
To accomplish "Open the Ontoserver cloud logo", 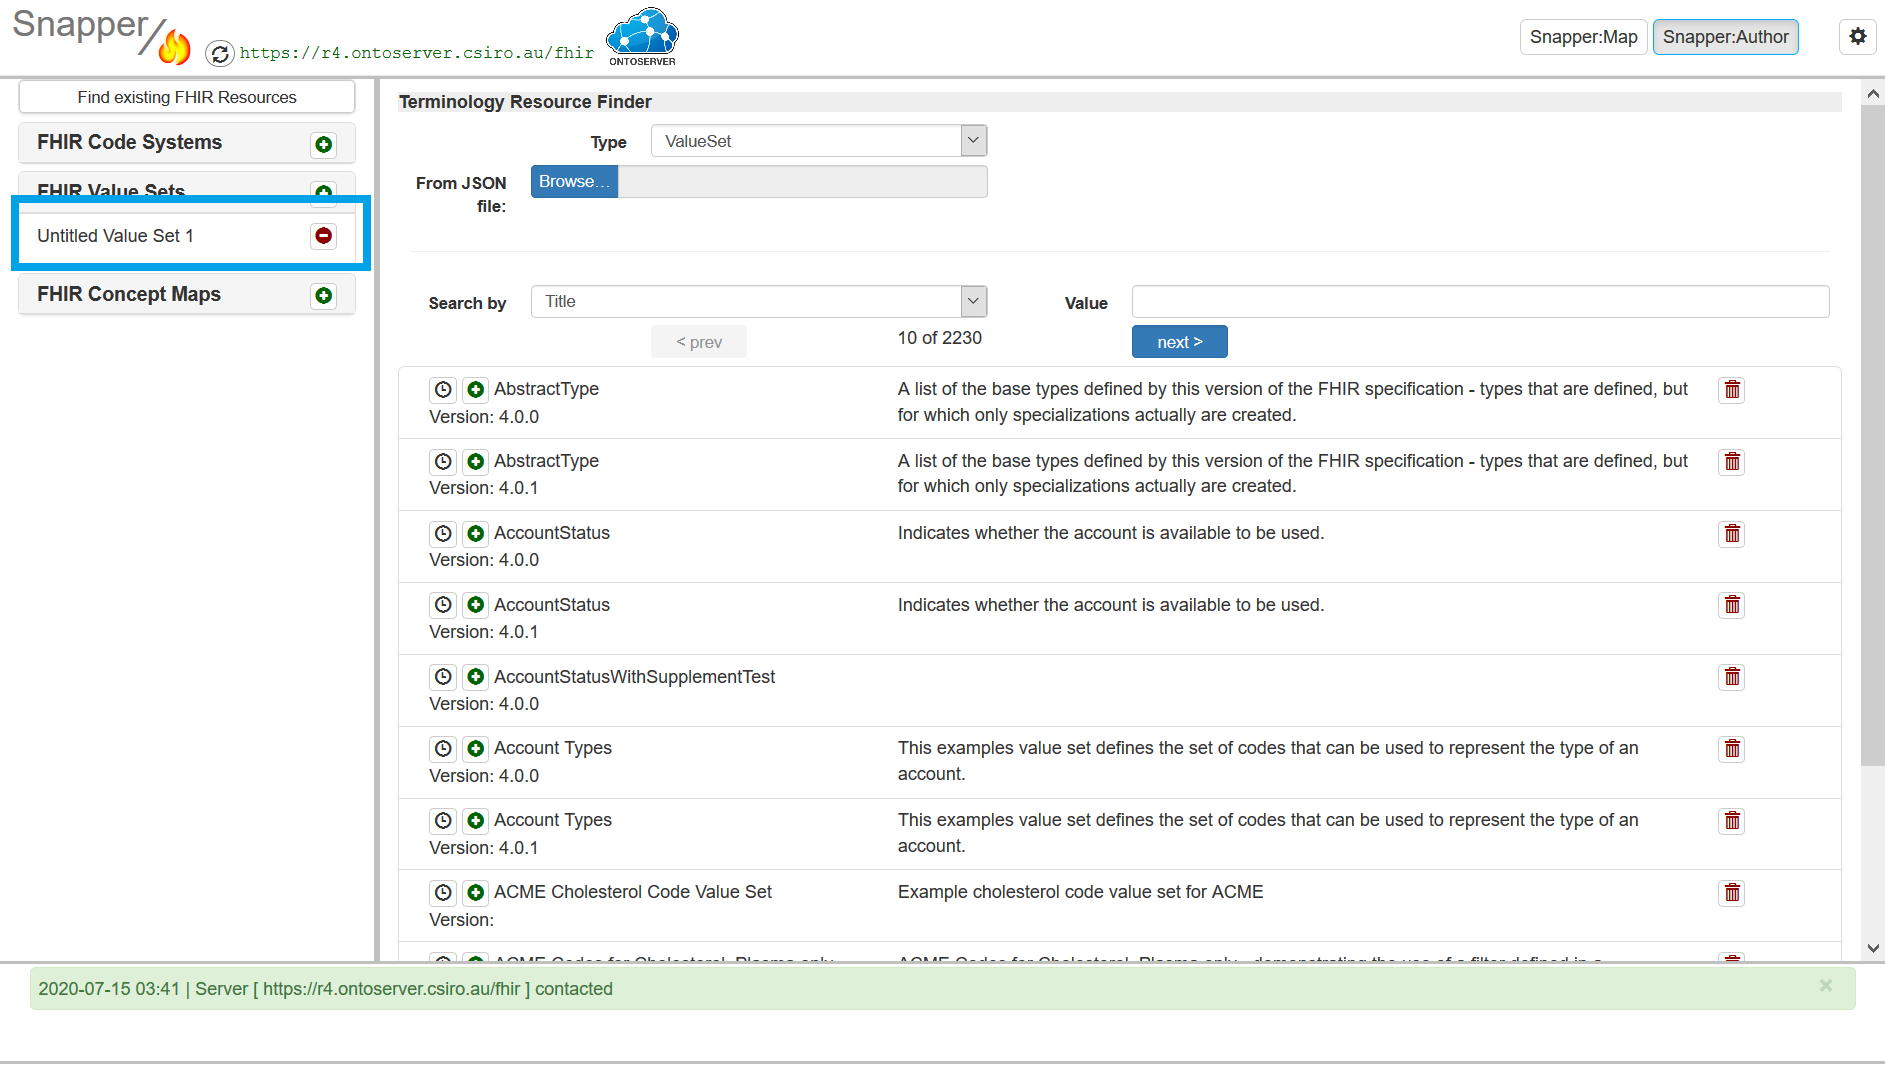I will [642, 37].
